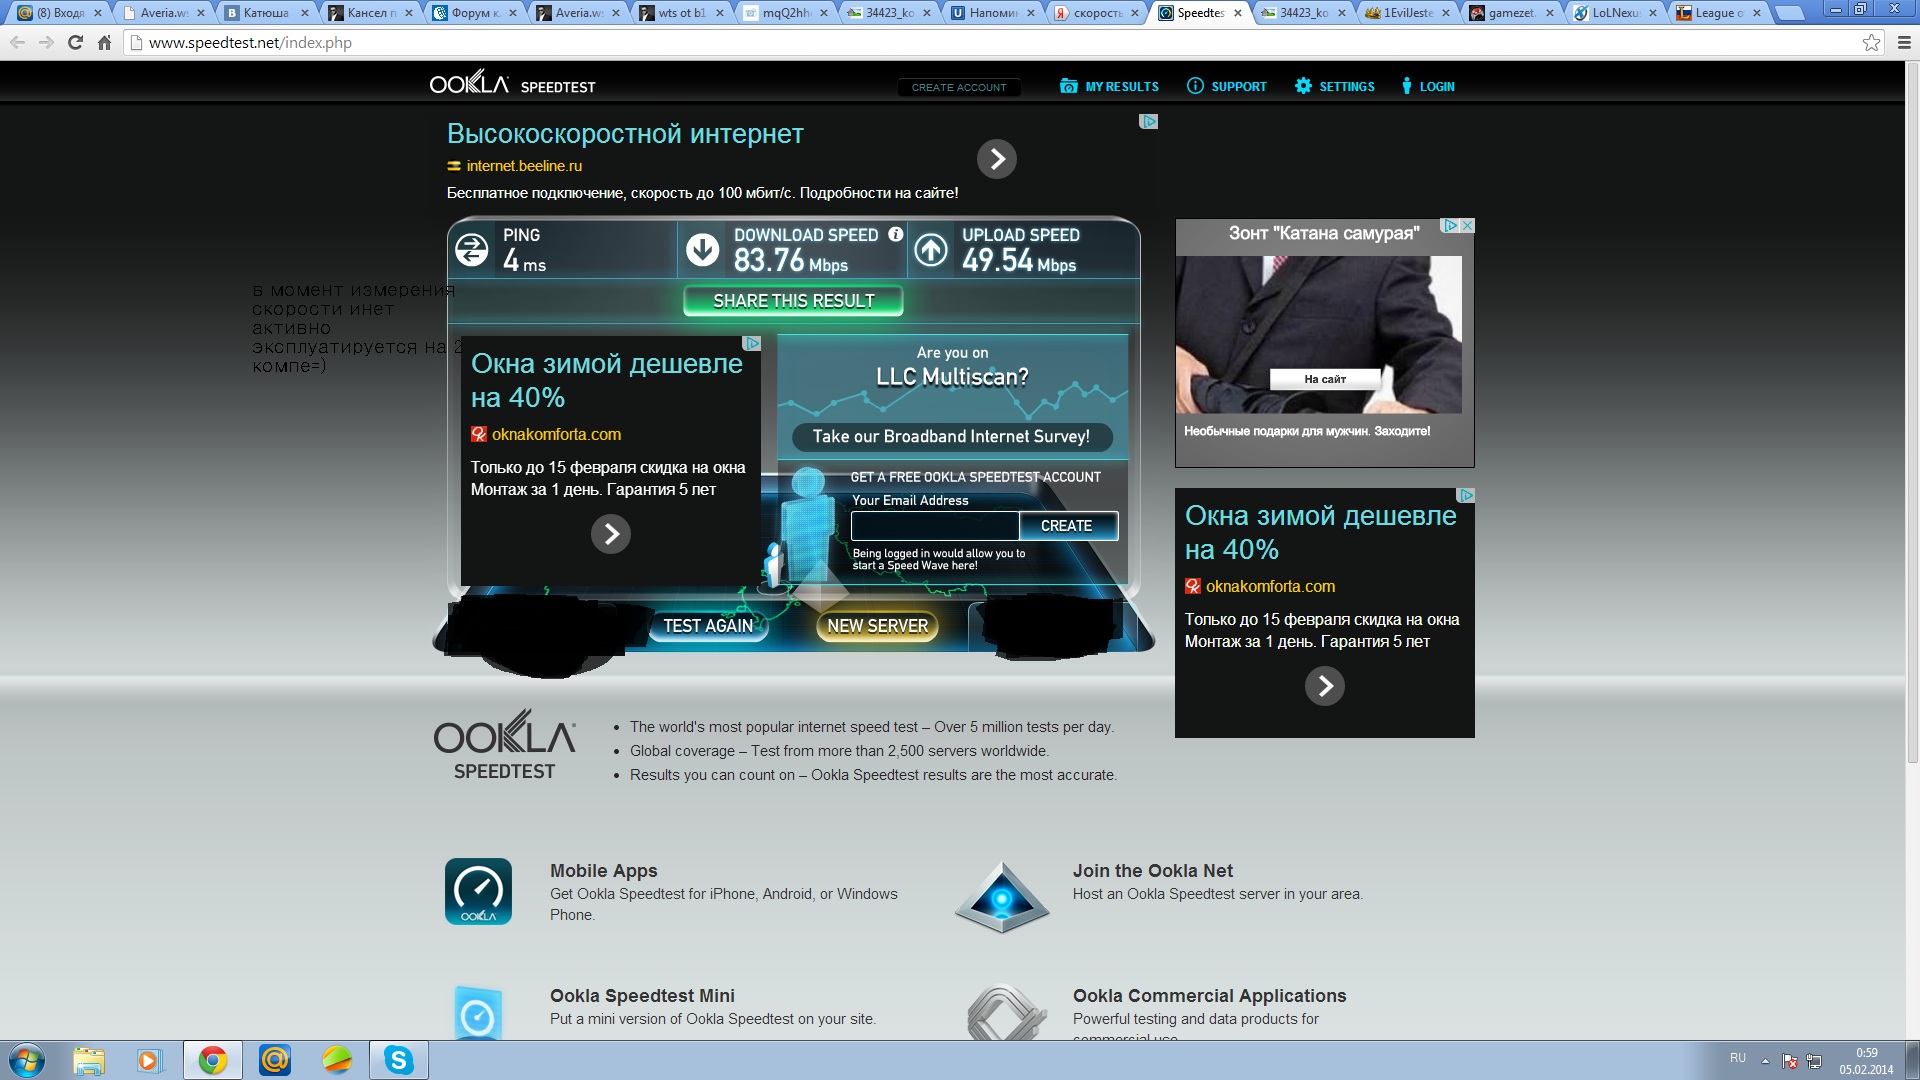This screenshot has height=1080, width=1920.
Task: Click the browser back arrow
Action: coord(17,43)
